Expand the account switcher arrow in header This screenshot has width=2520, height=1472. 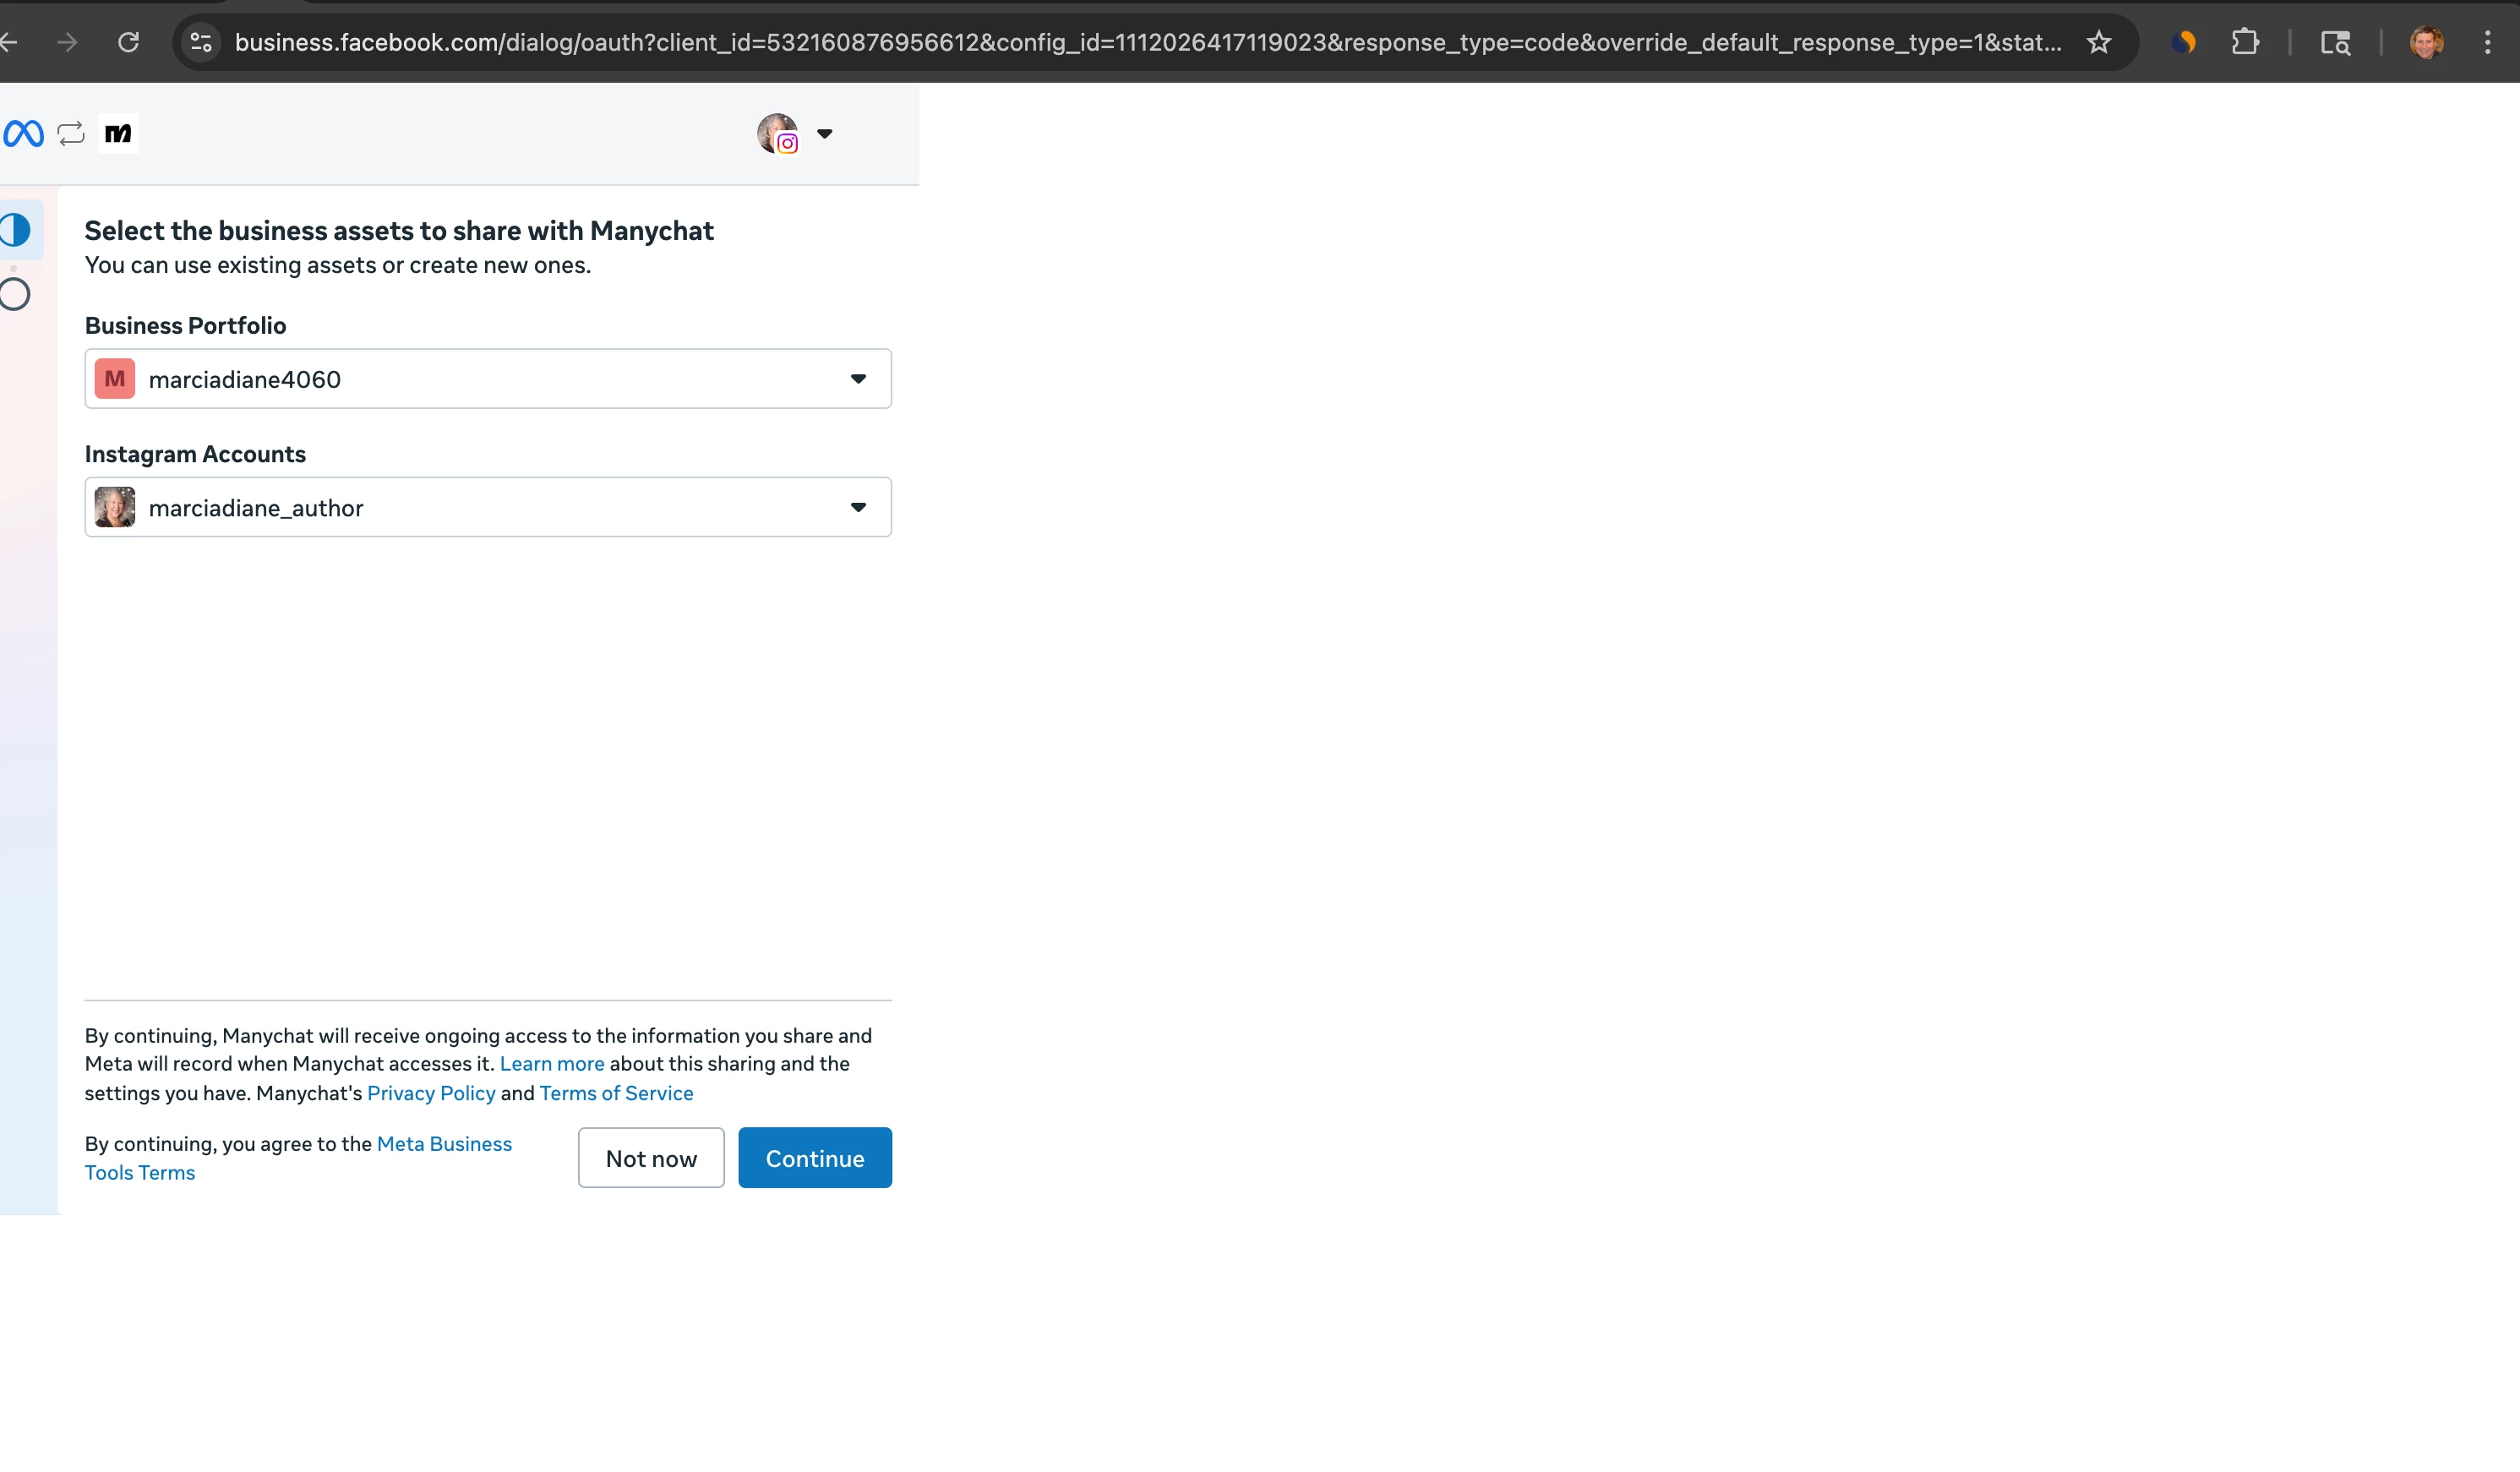click(825, 133)
